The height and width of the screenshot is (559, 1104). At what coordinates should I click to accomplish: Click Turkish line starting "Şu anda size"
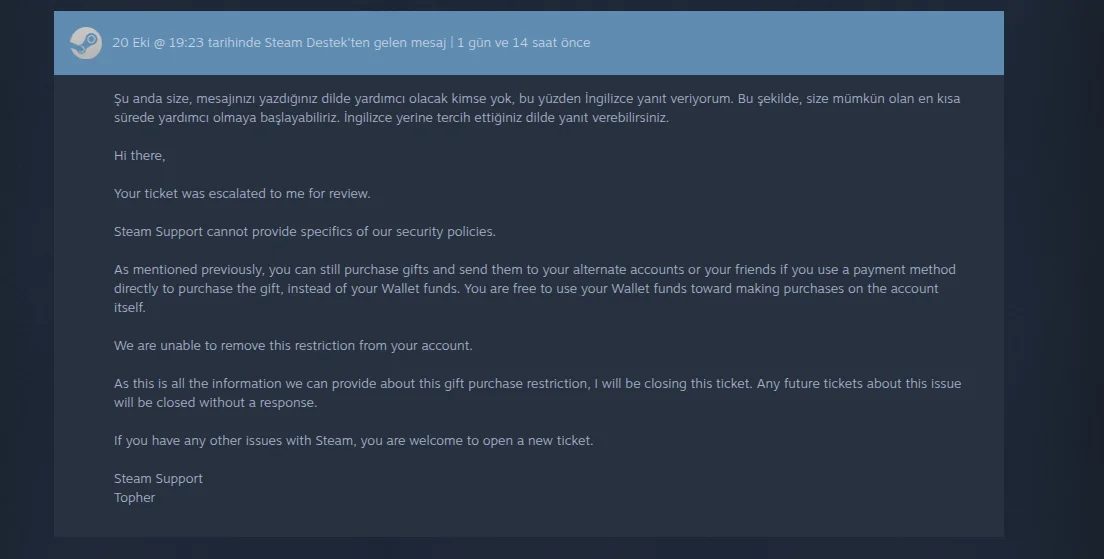(400, 99)
